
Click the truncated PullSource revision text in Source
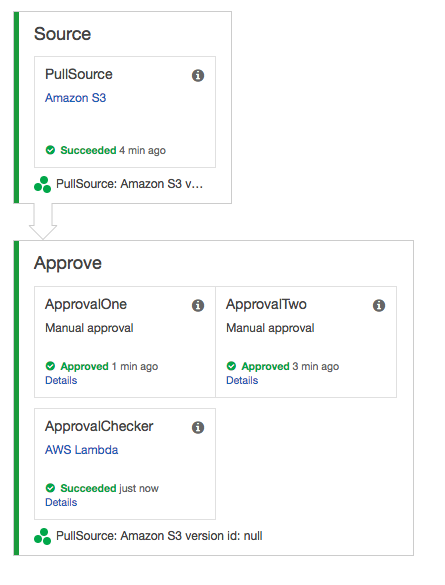[129, 184]
